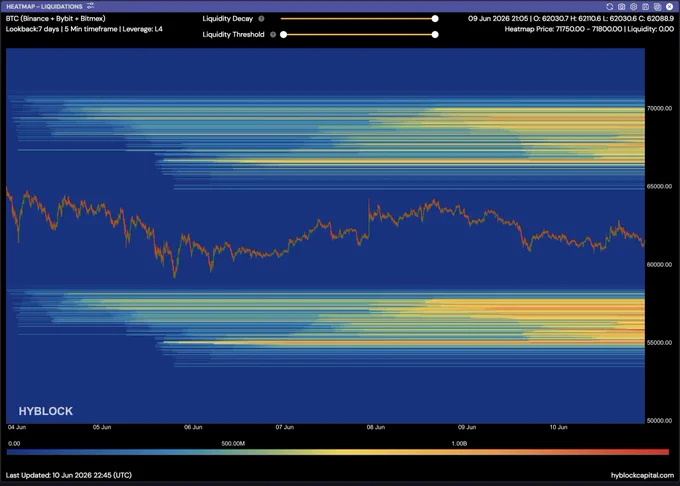
Task: Click the 08 Jun date axis label
Action: point(376,427)
